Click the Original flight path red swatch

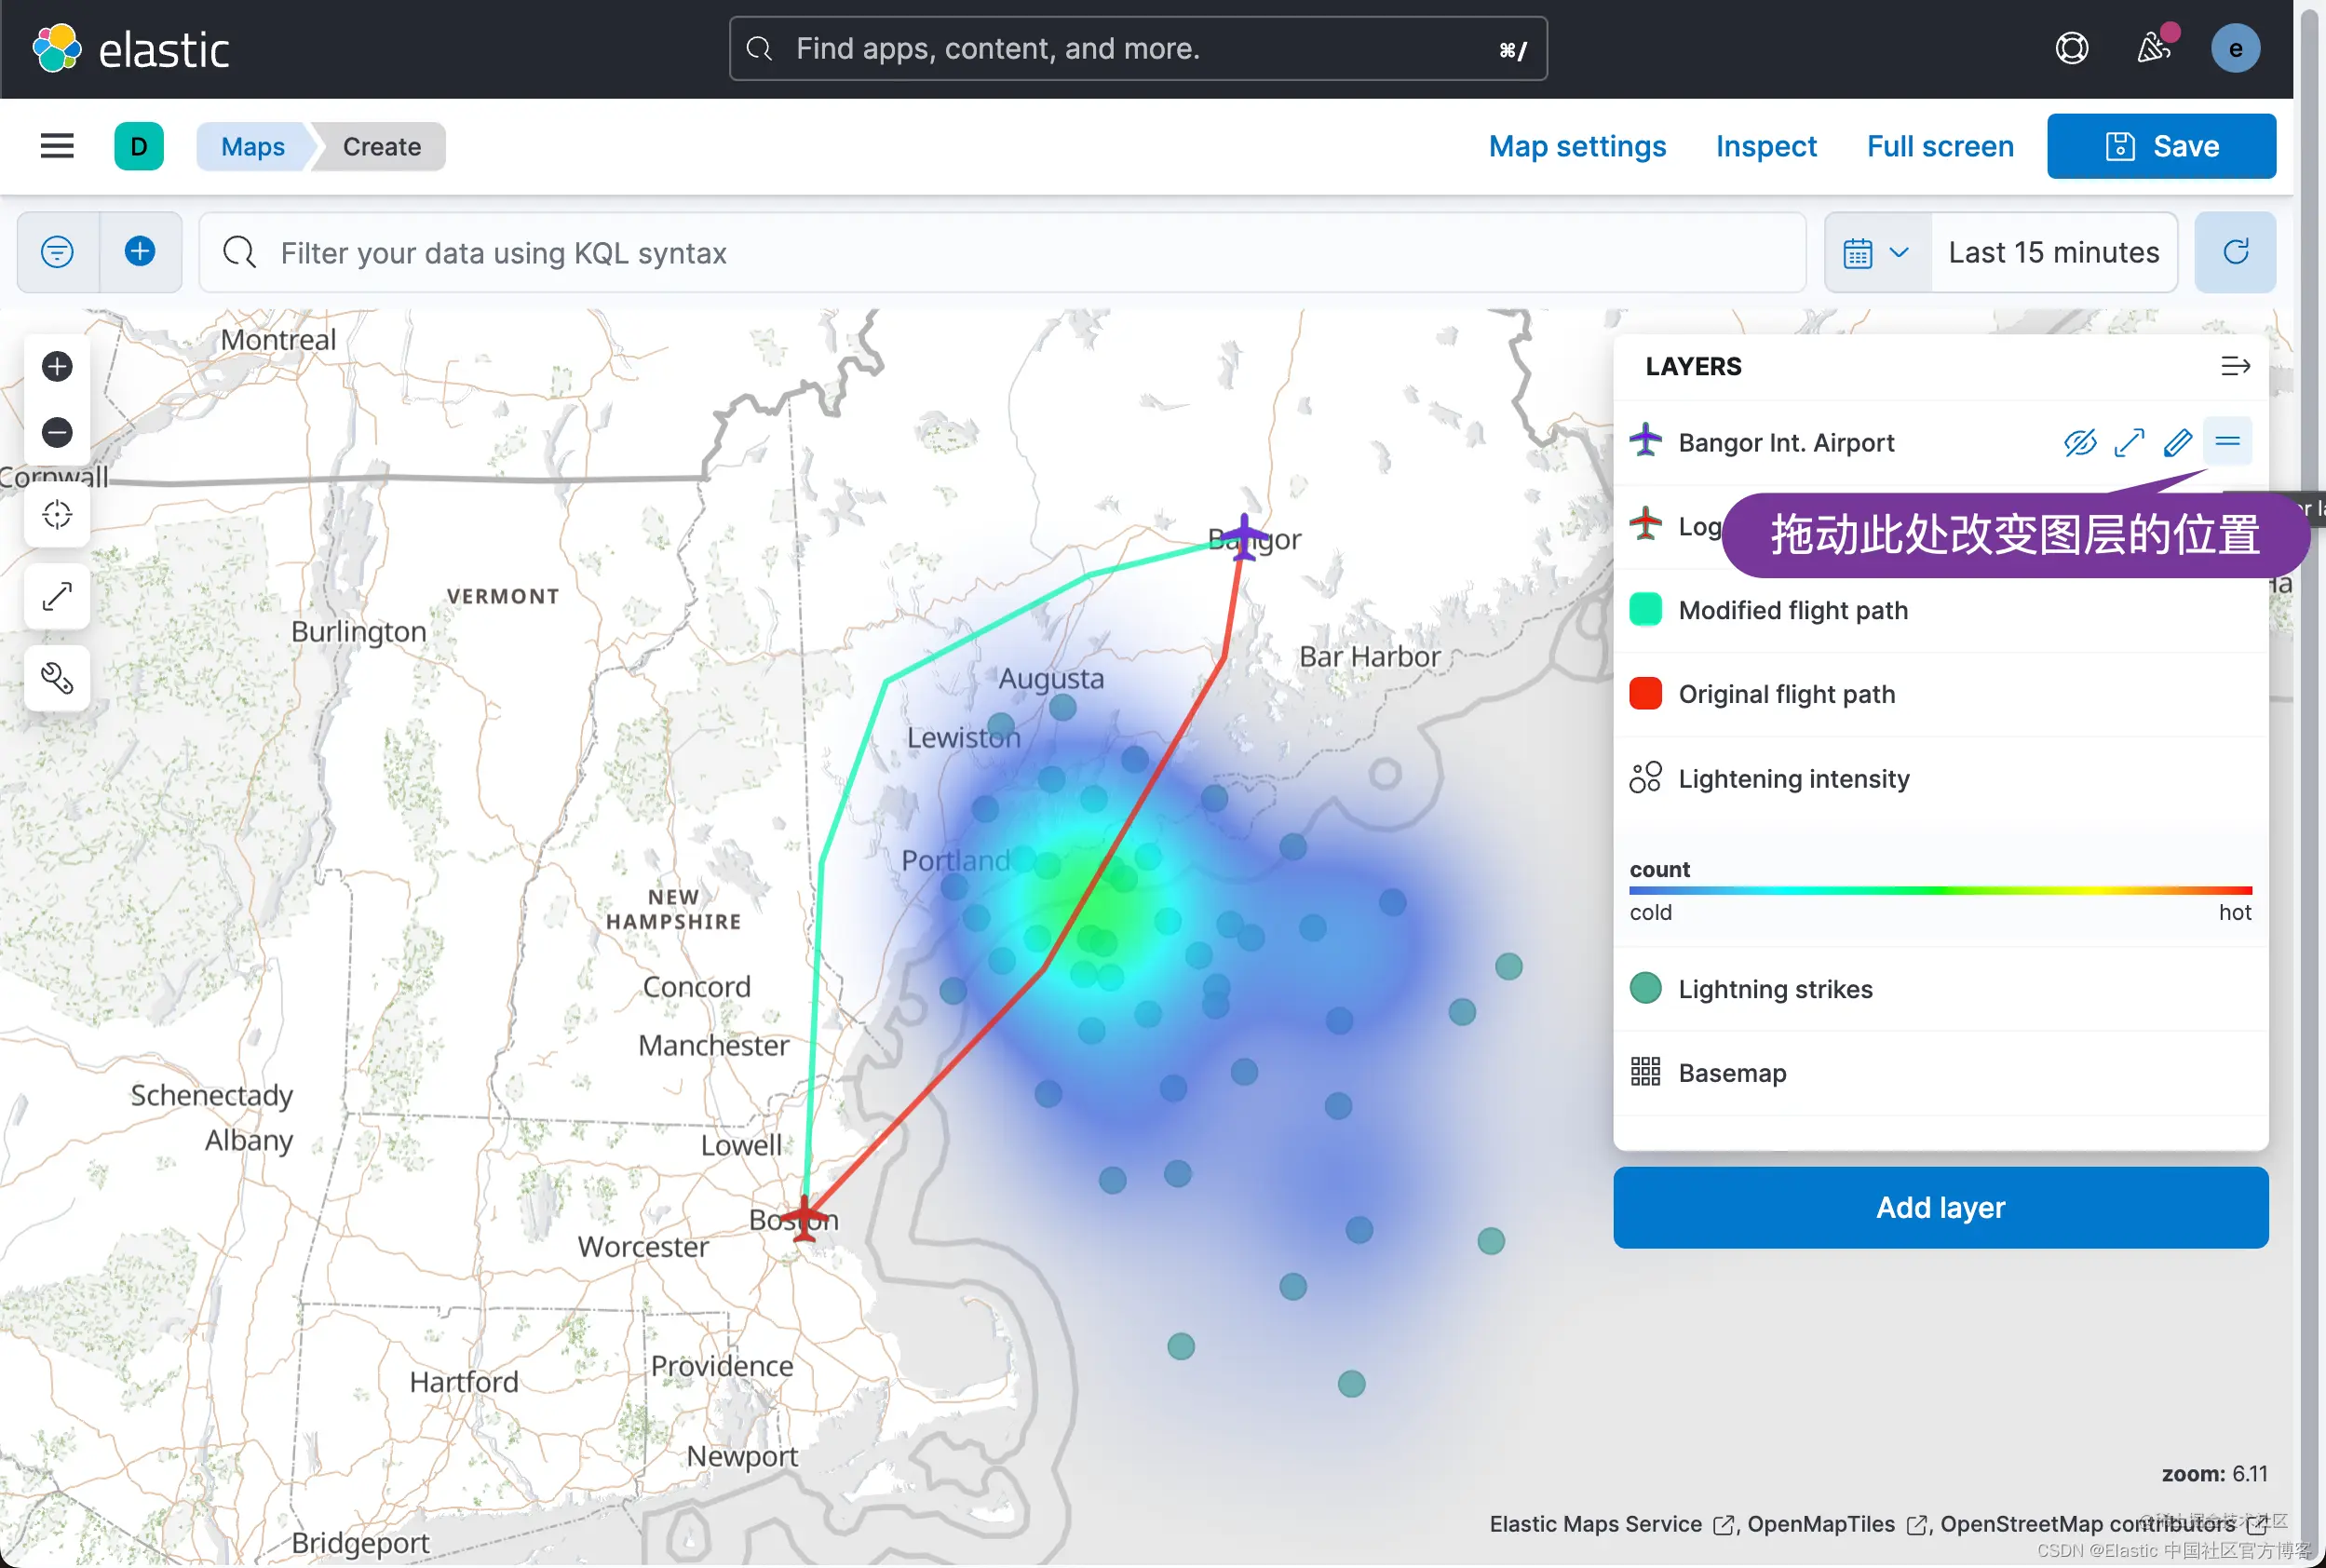point(1645,694)
